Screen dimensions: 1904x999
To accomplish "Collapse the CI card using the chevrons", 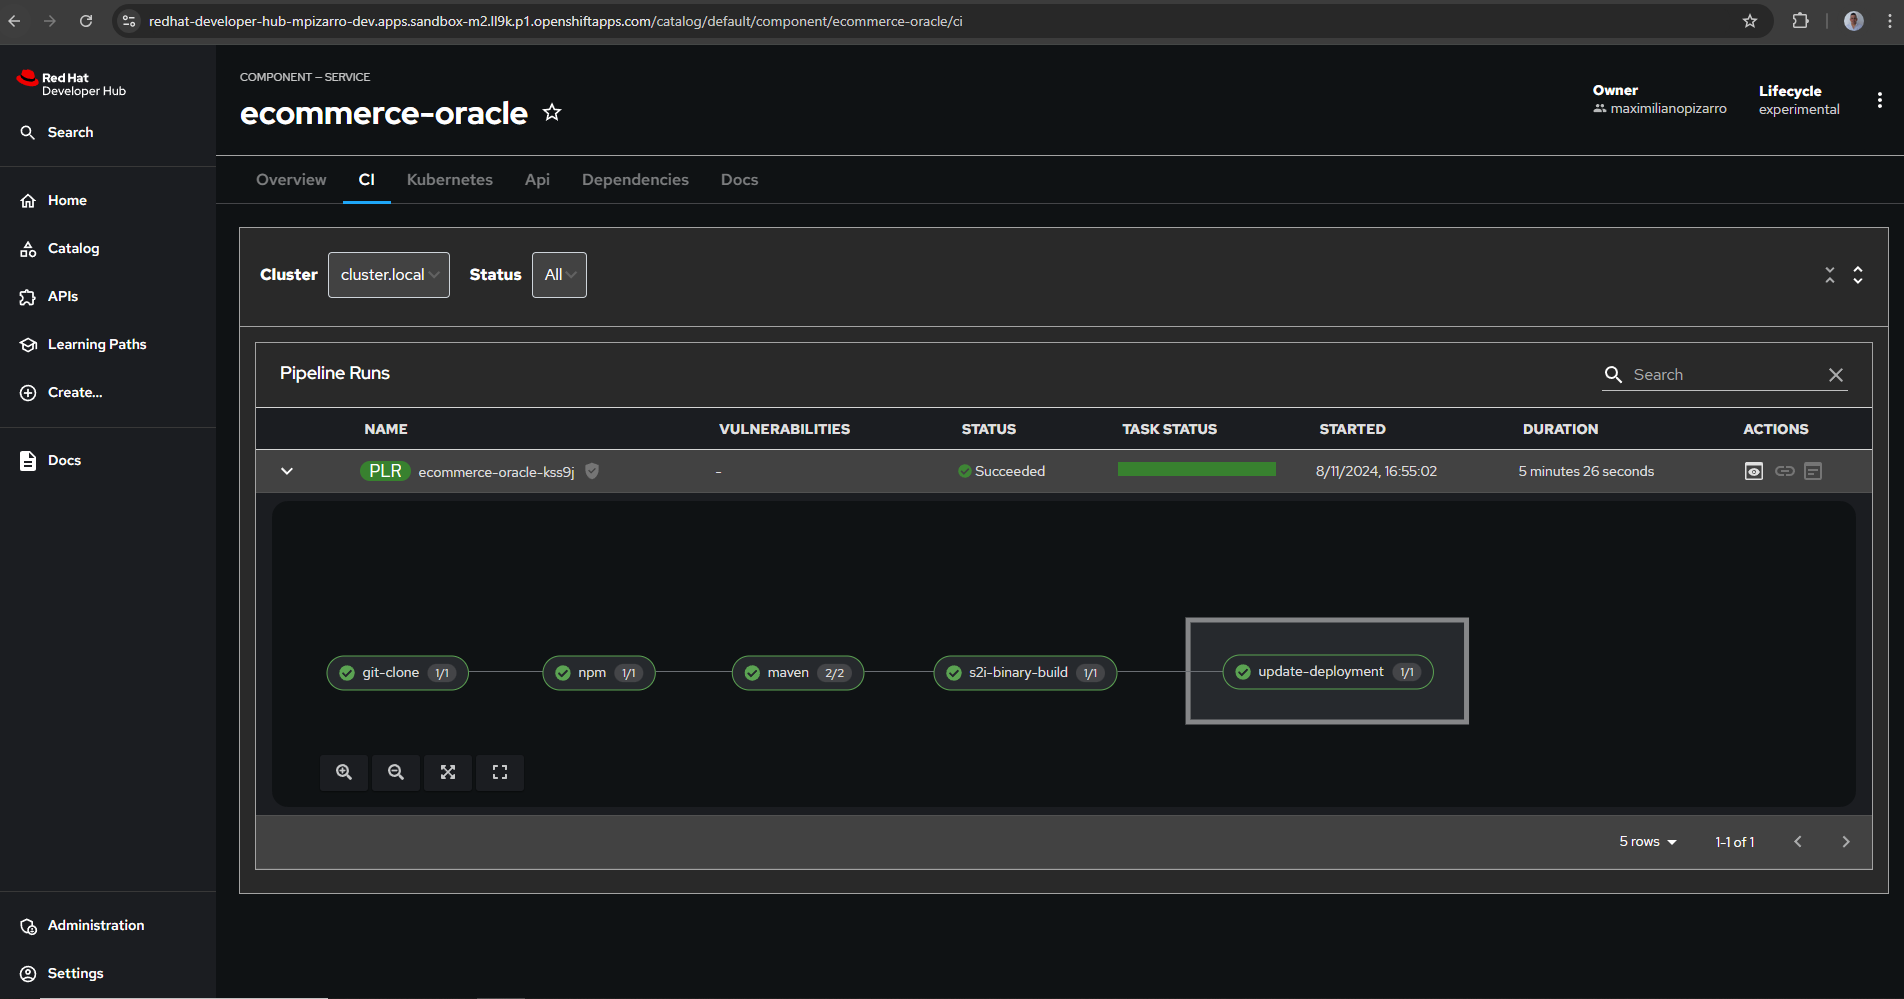I will coord(1829,274).
